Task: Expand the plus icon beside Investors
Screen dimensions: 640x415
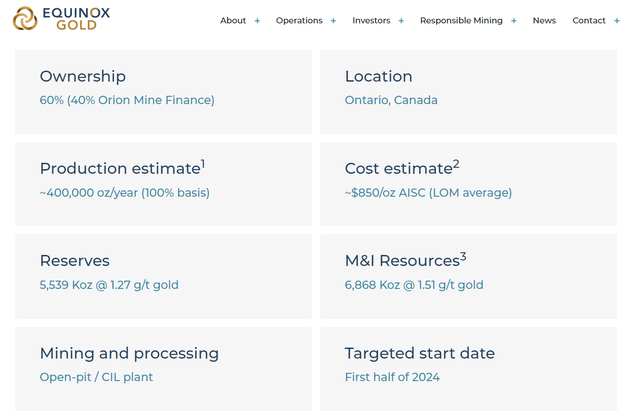Action: tap(401, 21)
